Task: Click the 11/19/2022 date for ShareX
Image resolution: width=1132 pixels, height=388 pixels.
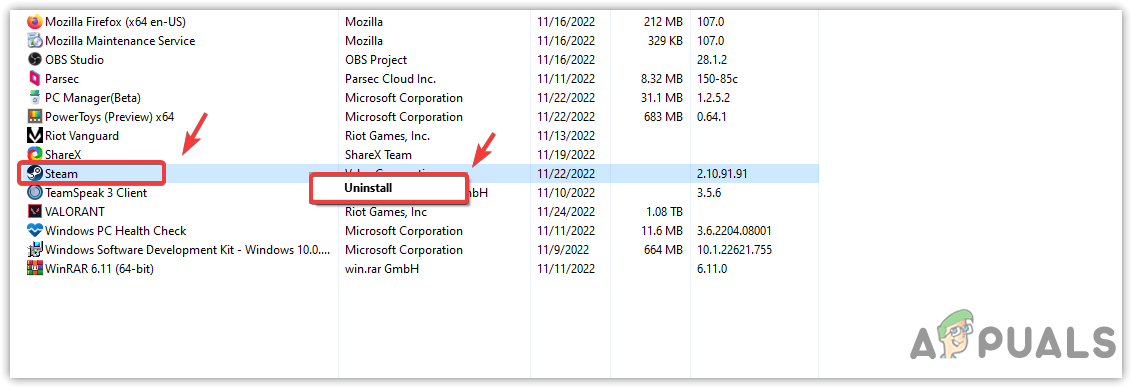Action: click(566, 155)
